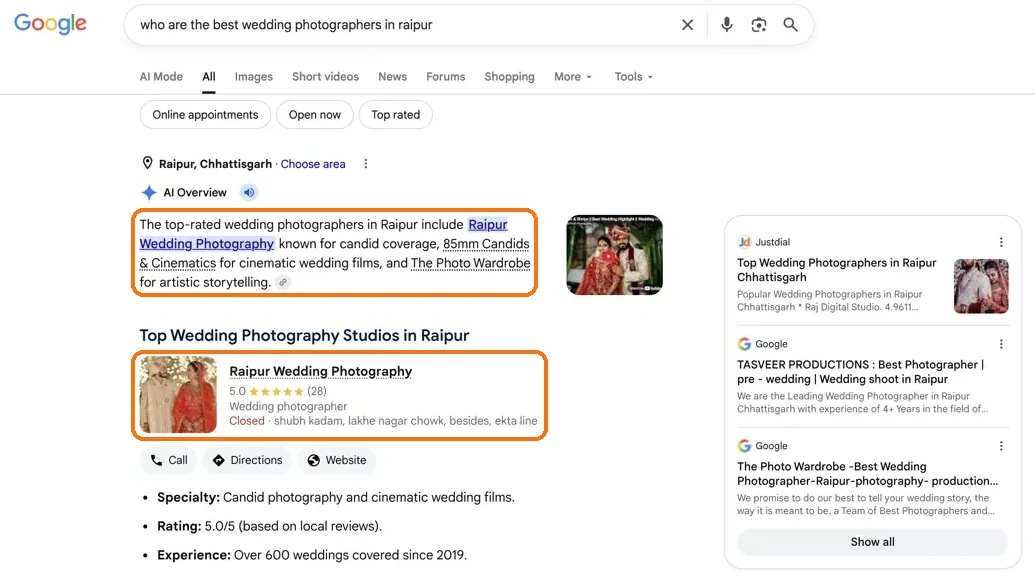Open The Photo Wardrobe Best Wedding result
The image size is (1035, 577).
[867, 473]
